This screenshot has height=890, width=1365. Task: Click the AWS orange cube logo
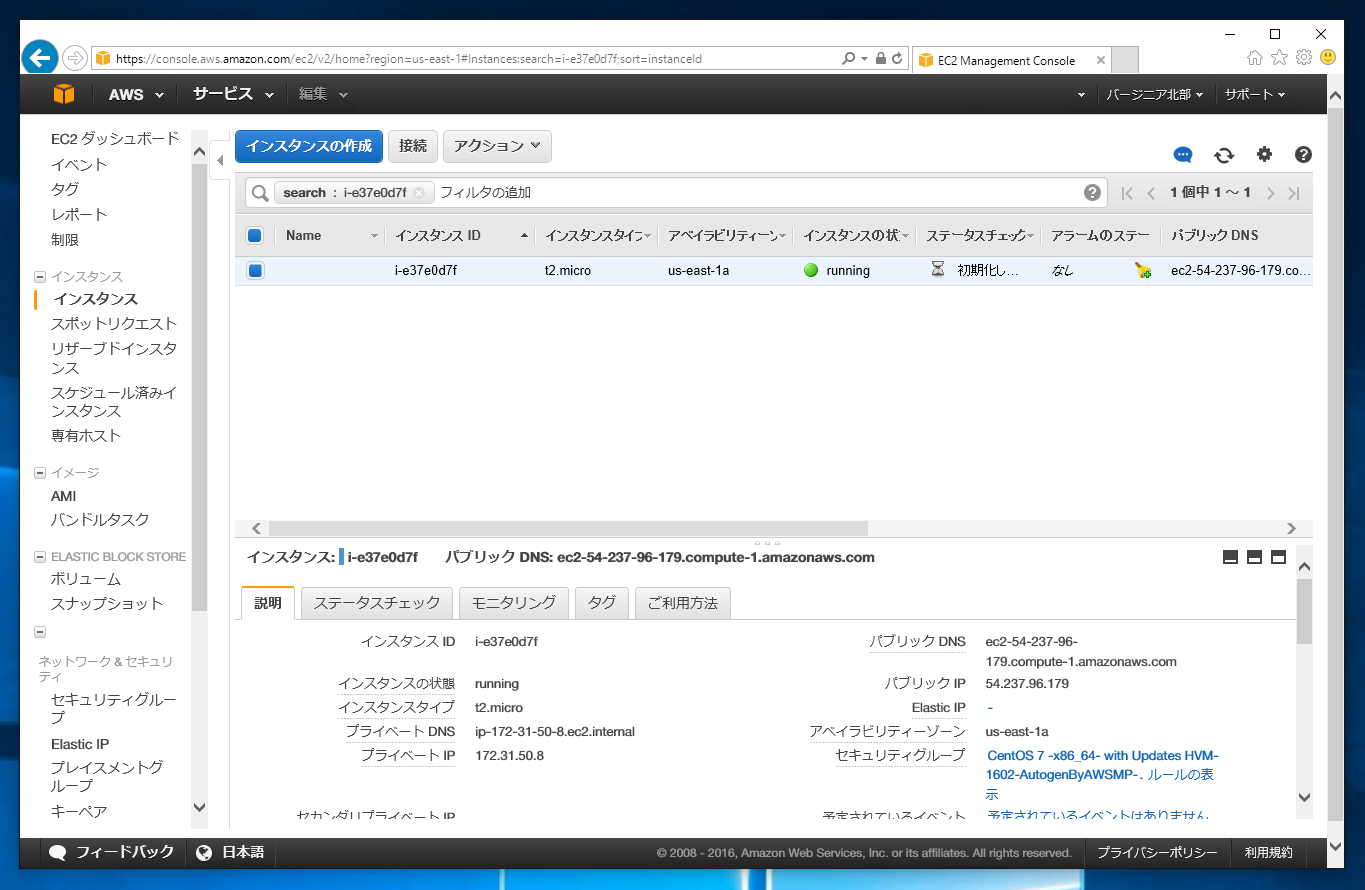click(64, 94)
